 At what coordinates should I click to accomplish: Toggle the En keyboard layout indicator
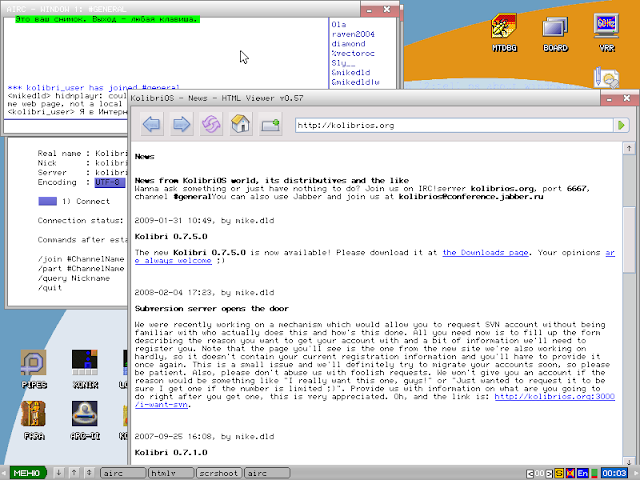[582, 473]
